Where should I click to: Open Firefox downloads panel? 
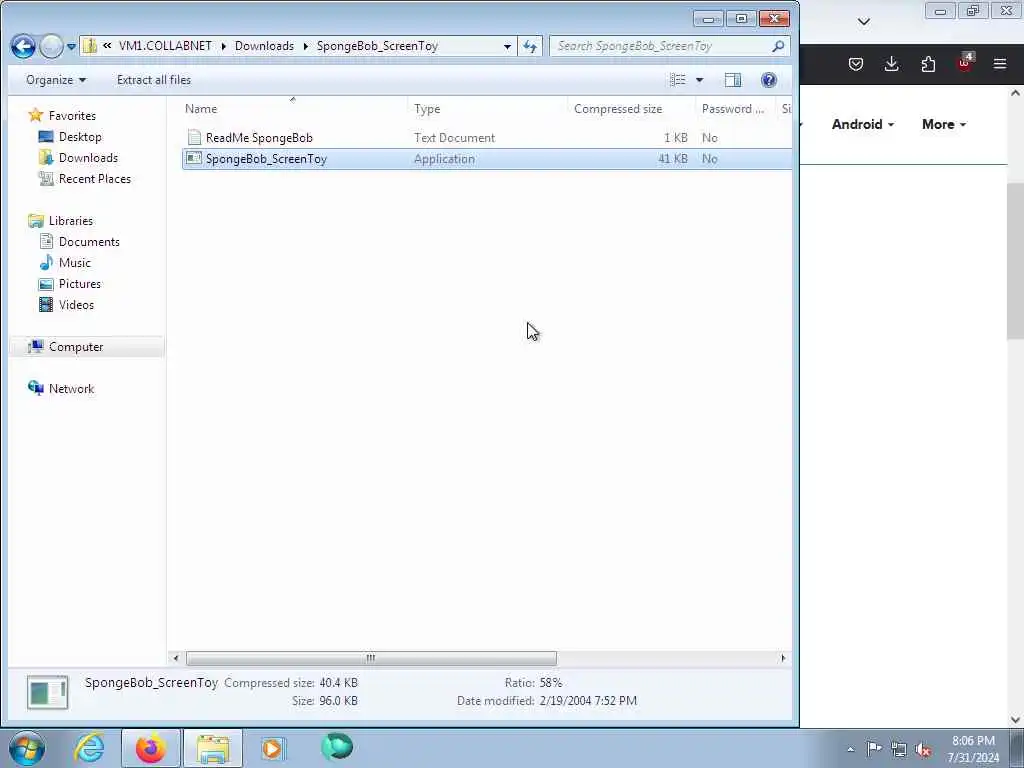891,64
